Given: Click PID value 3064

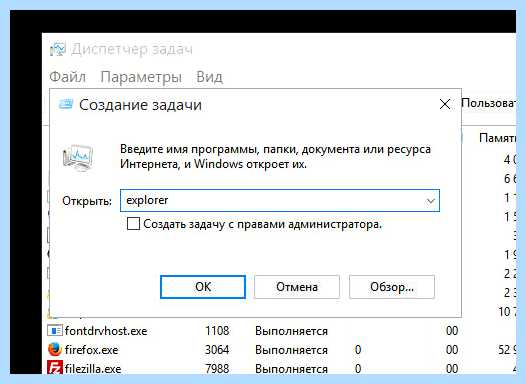Looking at the screenshot, I should (217, 350).
